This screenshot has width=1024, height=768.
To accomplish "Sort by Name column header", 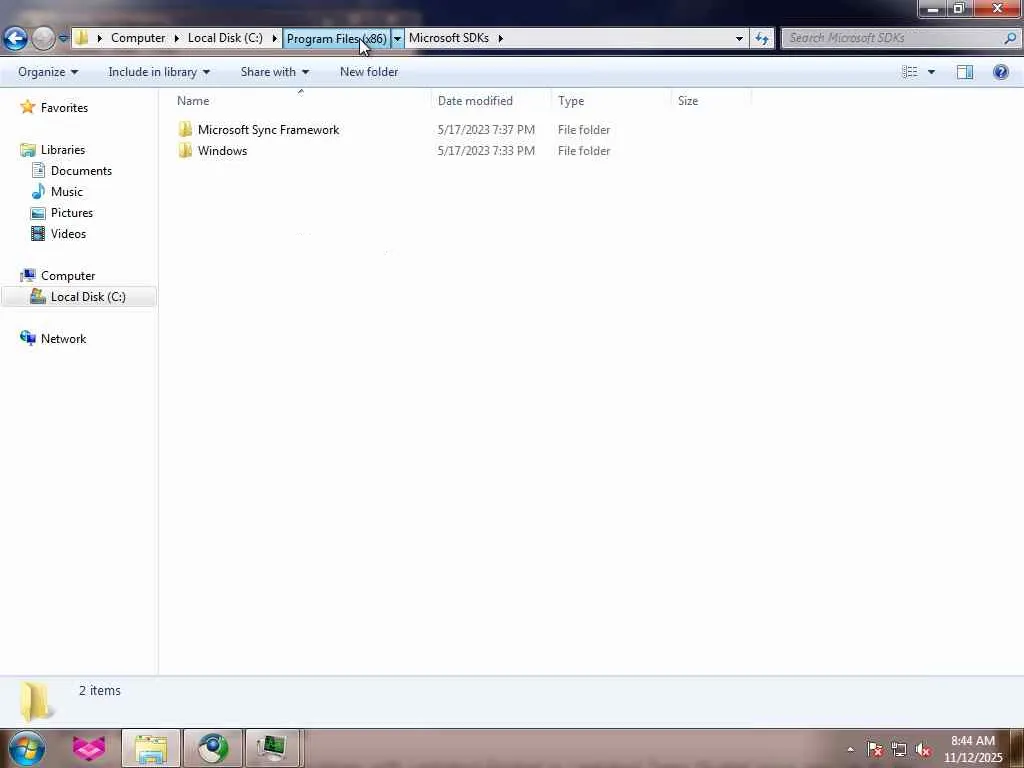I will point(301,101).
